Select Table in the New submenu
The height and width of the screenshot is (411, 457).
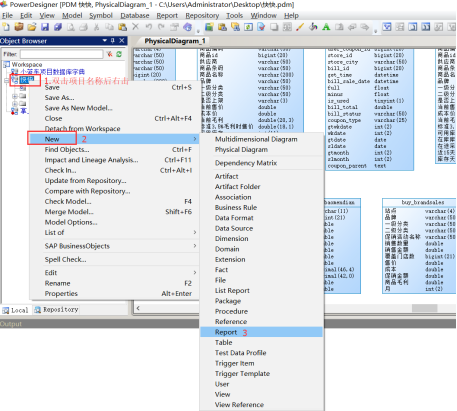[261, 342]
